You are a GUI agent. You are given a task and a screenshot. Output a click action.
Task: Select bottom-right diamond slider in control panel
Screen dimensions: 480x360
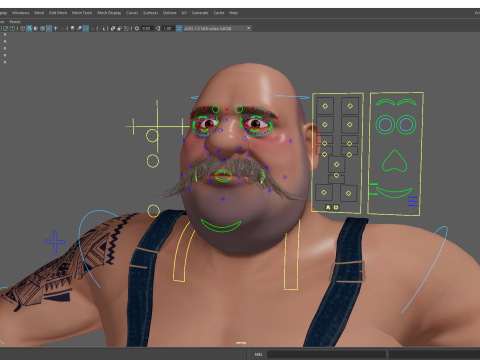click(x=348, y=193)
